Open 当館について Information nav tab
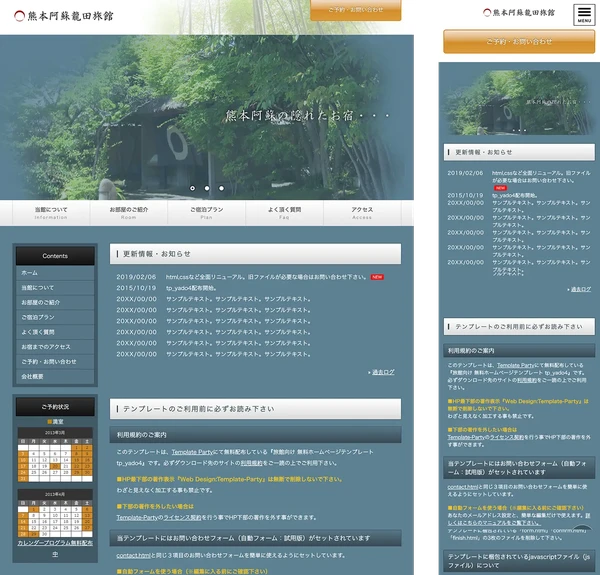Viewport: 600px width, 575px height. (x=51, y=212)
